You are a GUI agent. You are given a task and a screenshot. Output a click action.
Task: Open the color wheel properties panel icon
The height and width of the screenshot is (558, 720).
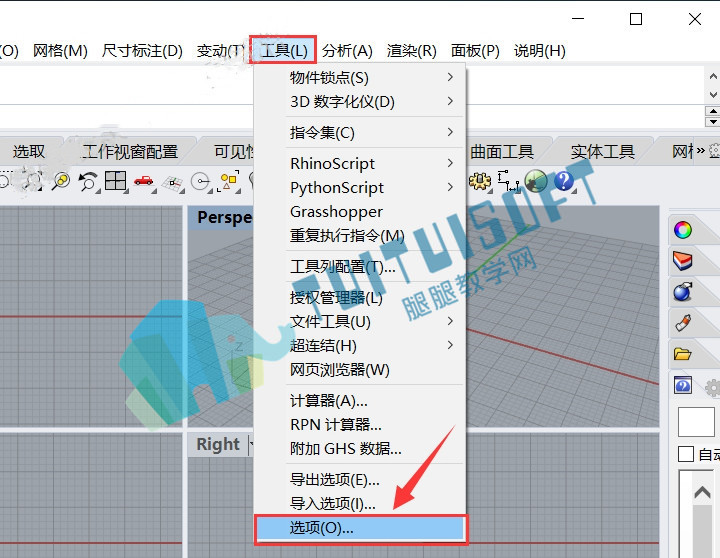click(682, 230)
